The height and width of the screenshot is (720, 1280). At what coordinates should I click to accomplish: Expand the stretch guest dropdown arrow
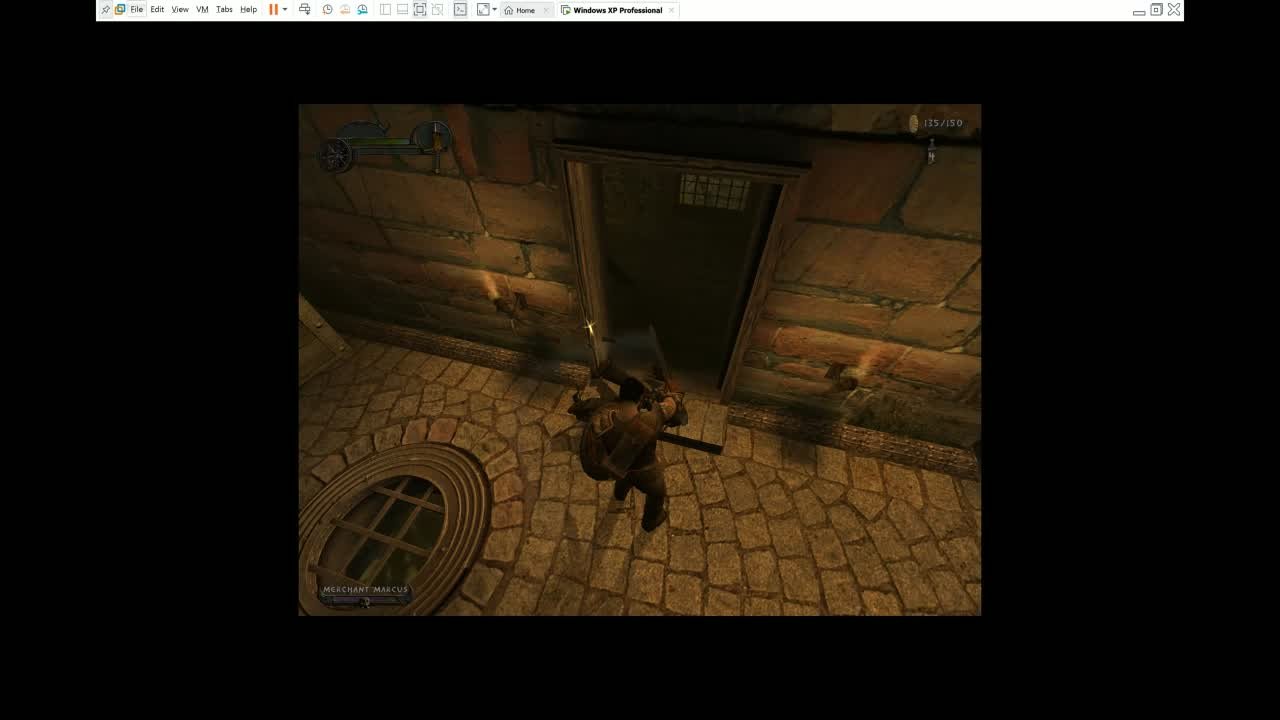coord(494,10)
